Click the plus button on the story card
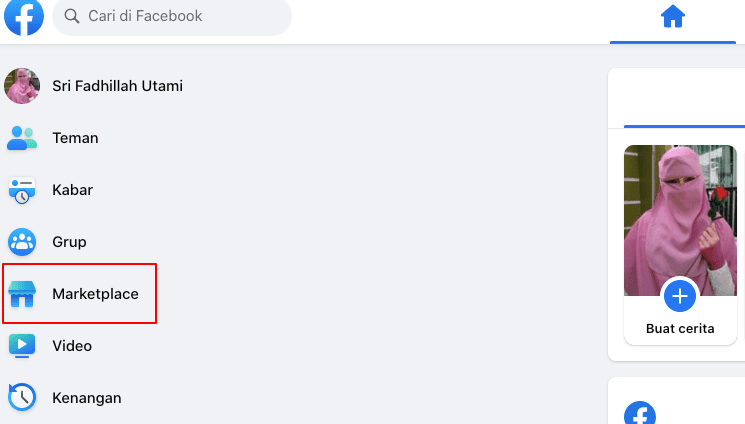Viewport: 745px width, 424px height. click(680, 296)
